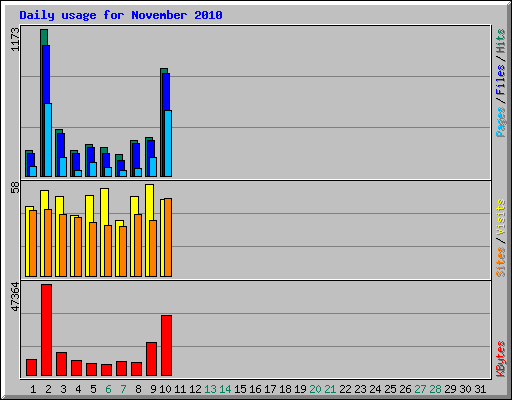Screen dimensions: 512x400
Task: Click the chart title "Daily usage for November 2010"
Action: click(x=121, y=15)
